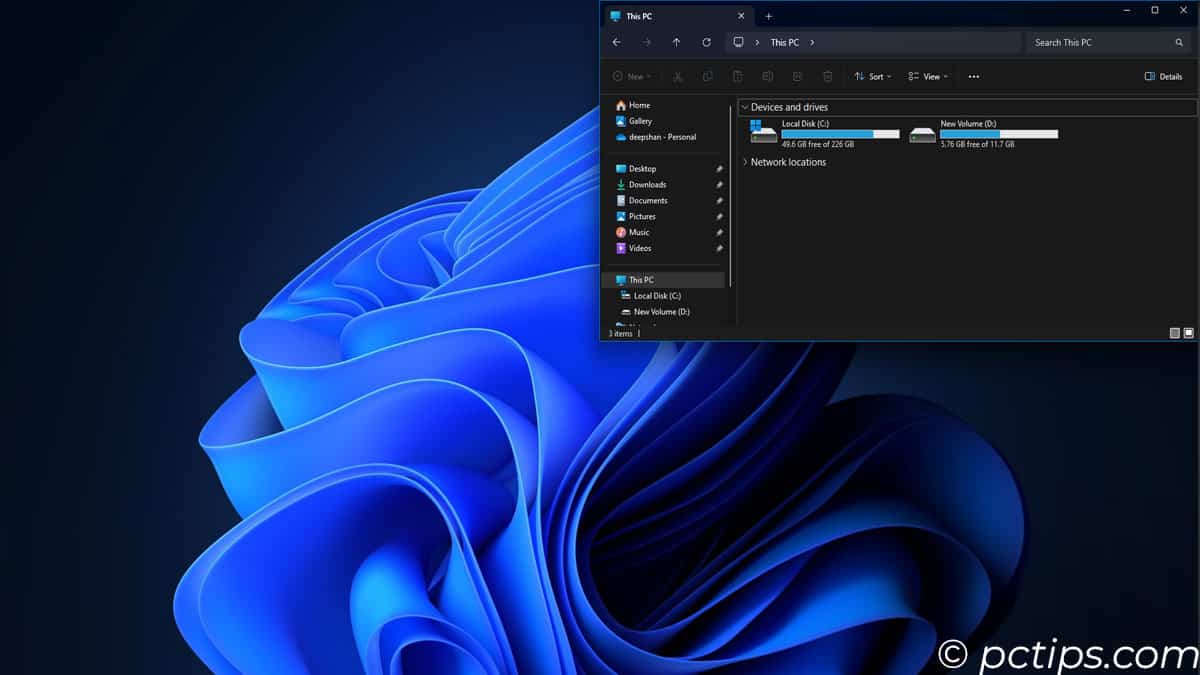Click the Copy icon in the toolbar
Screen dimensions: 1200x675
tap(707, 76)
